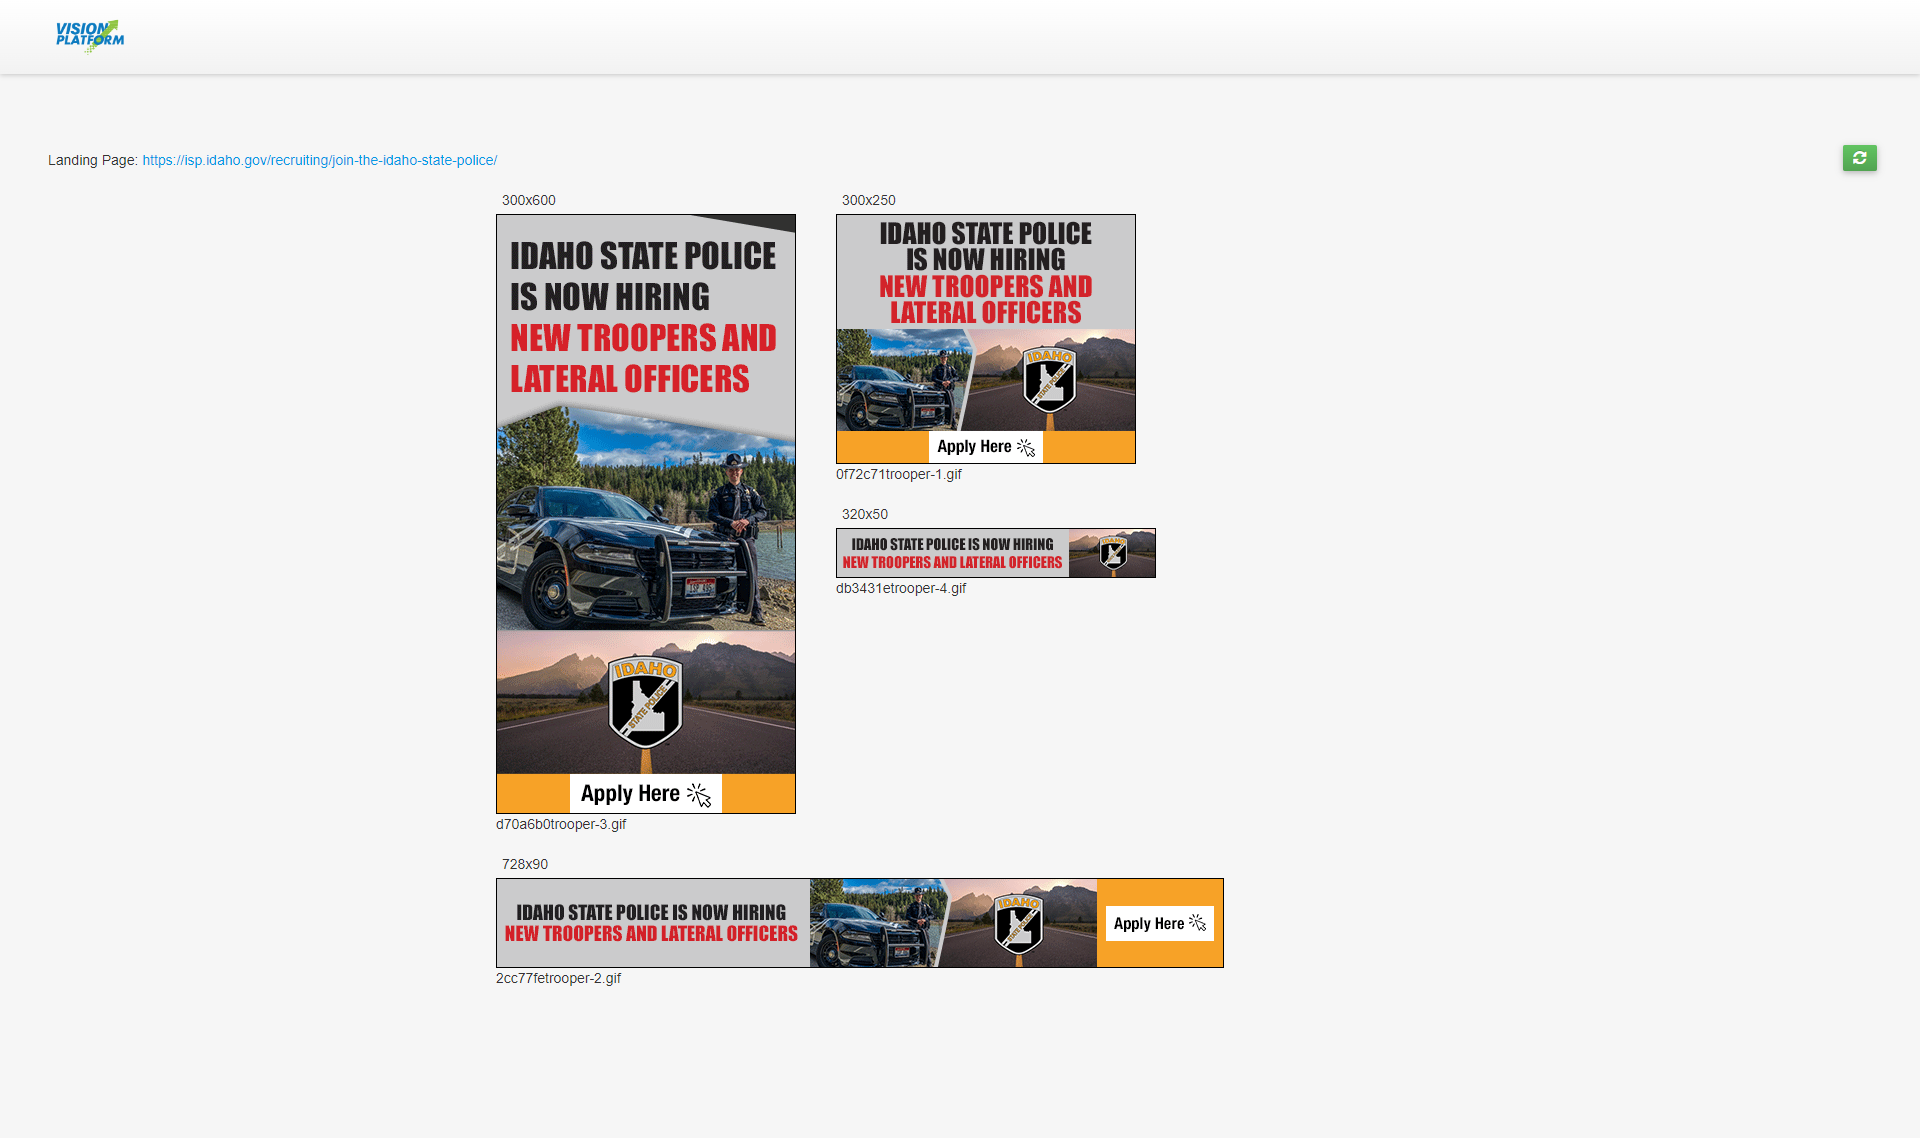Click the green refresh icon button

(1859, 158)
